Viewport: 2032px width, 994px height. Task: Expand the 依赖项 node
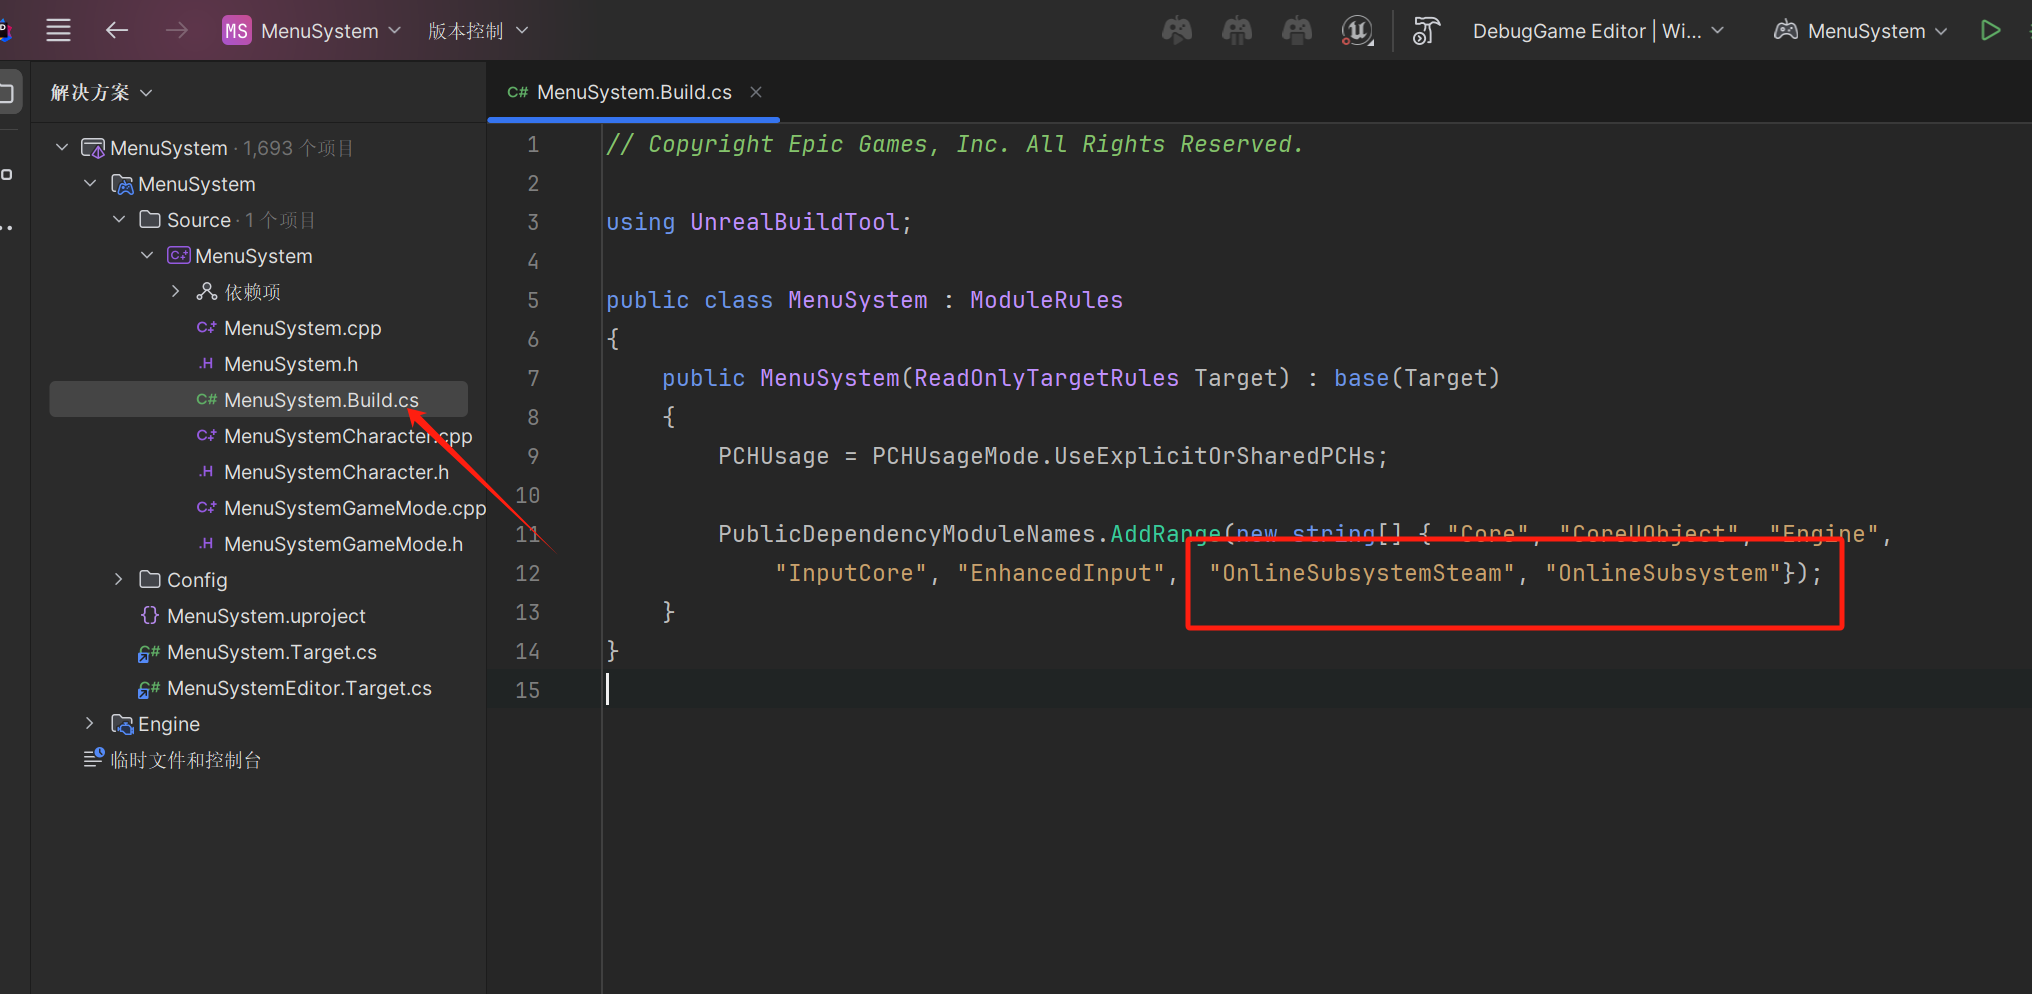coord(176,291)
